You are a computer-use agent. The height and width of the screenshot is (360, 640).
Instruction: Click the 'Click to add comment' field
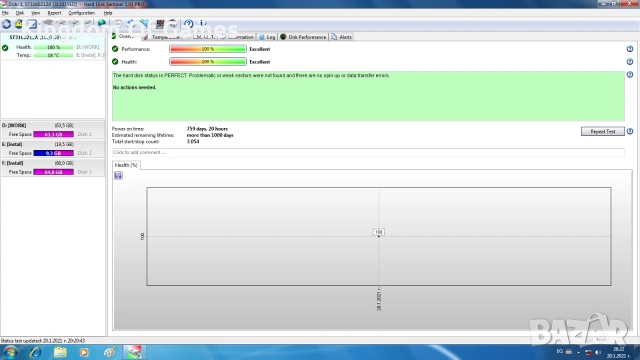[x=368, y=152]
